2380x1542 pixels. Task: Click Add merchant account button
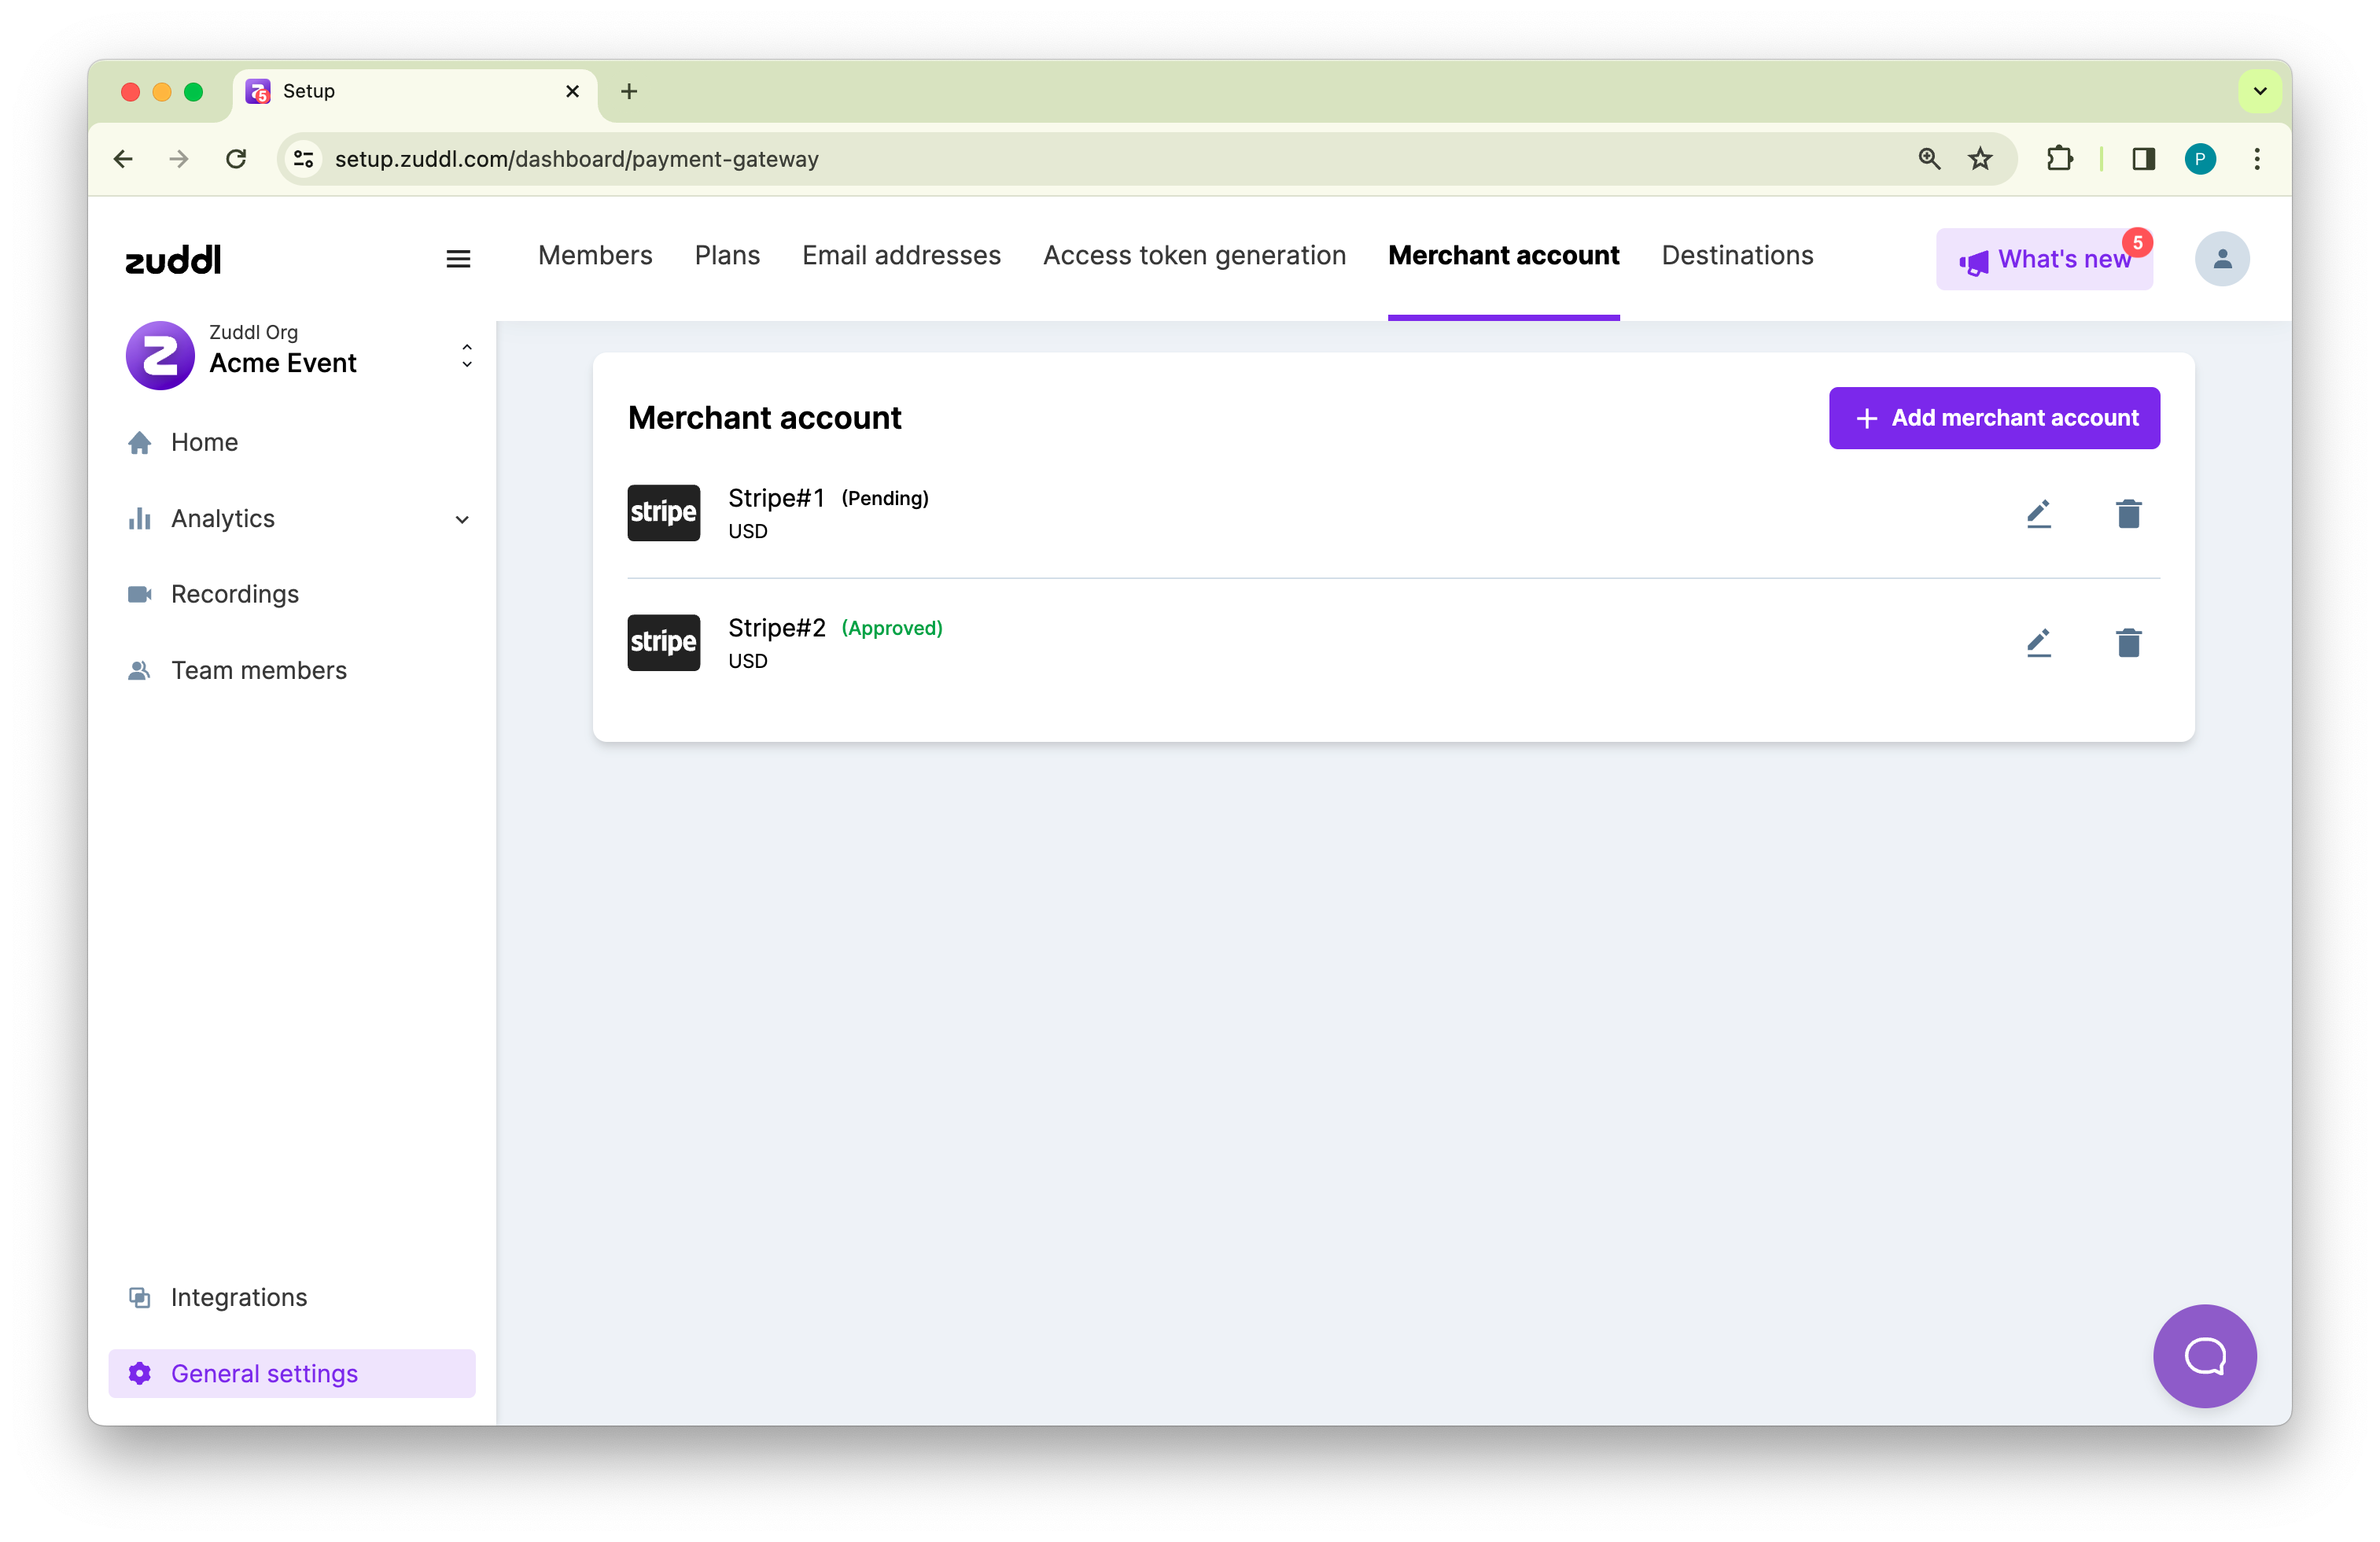(1994, 418)
